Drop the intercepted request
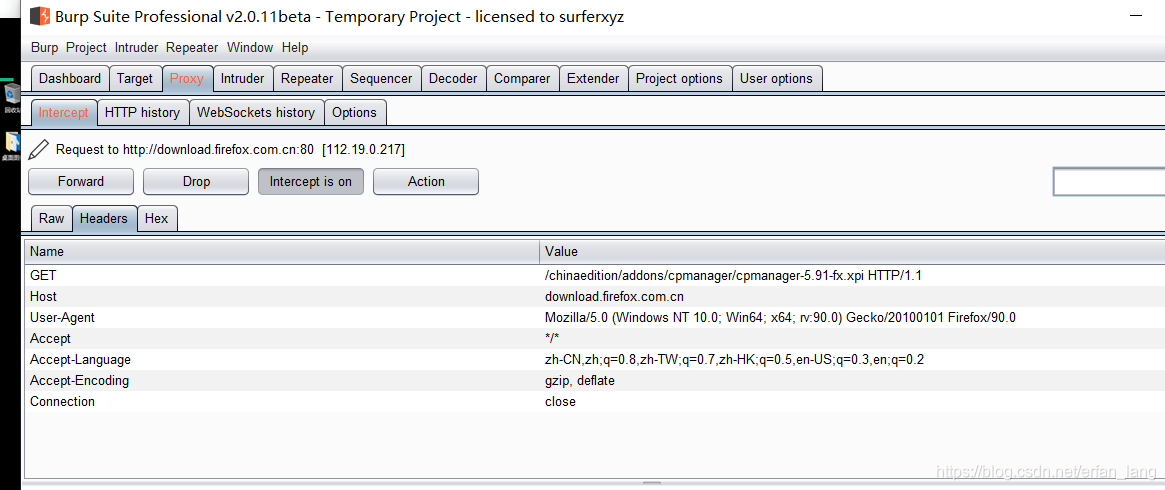Image resolution: width=1165 pixels, height=490 pixels. click(x=196, y=182)
